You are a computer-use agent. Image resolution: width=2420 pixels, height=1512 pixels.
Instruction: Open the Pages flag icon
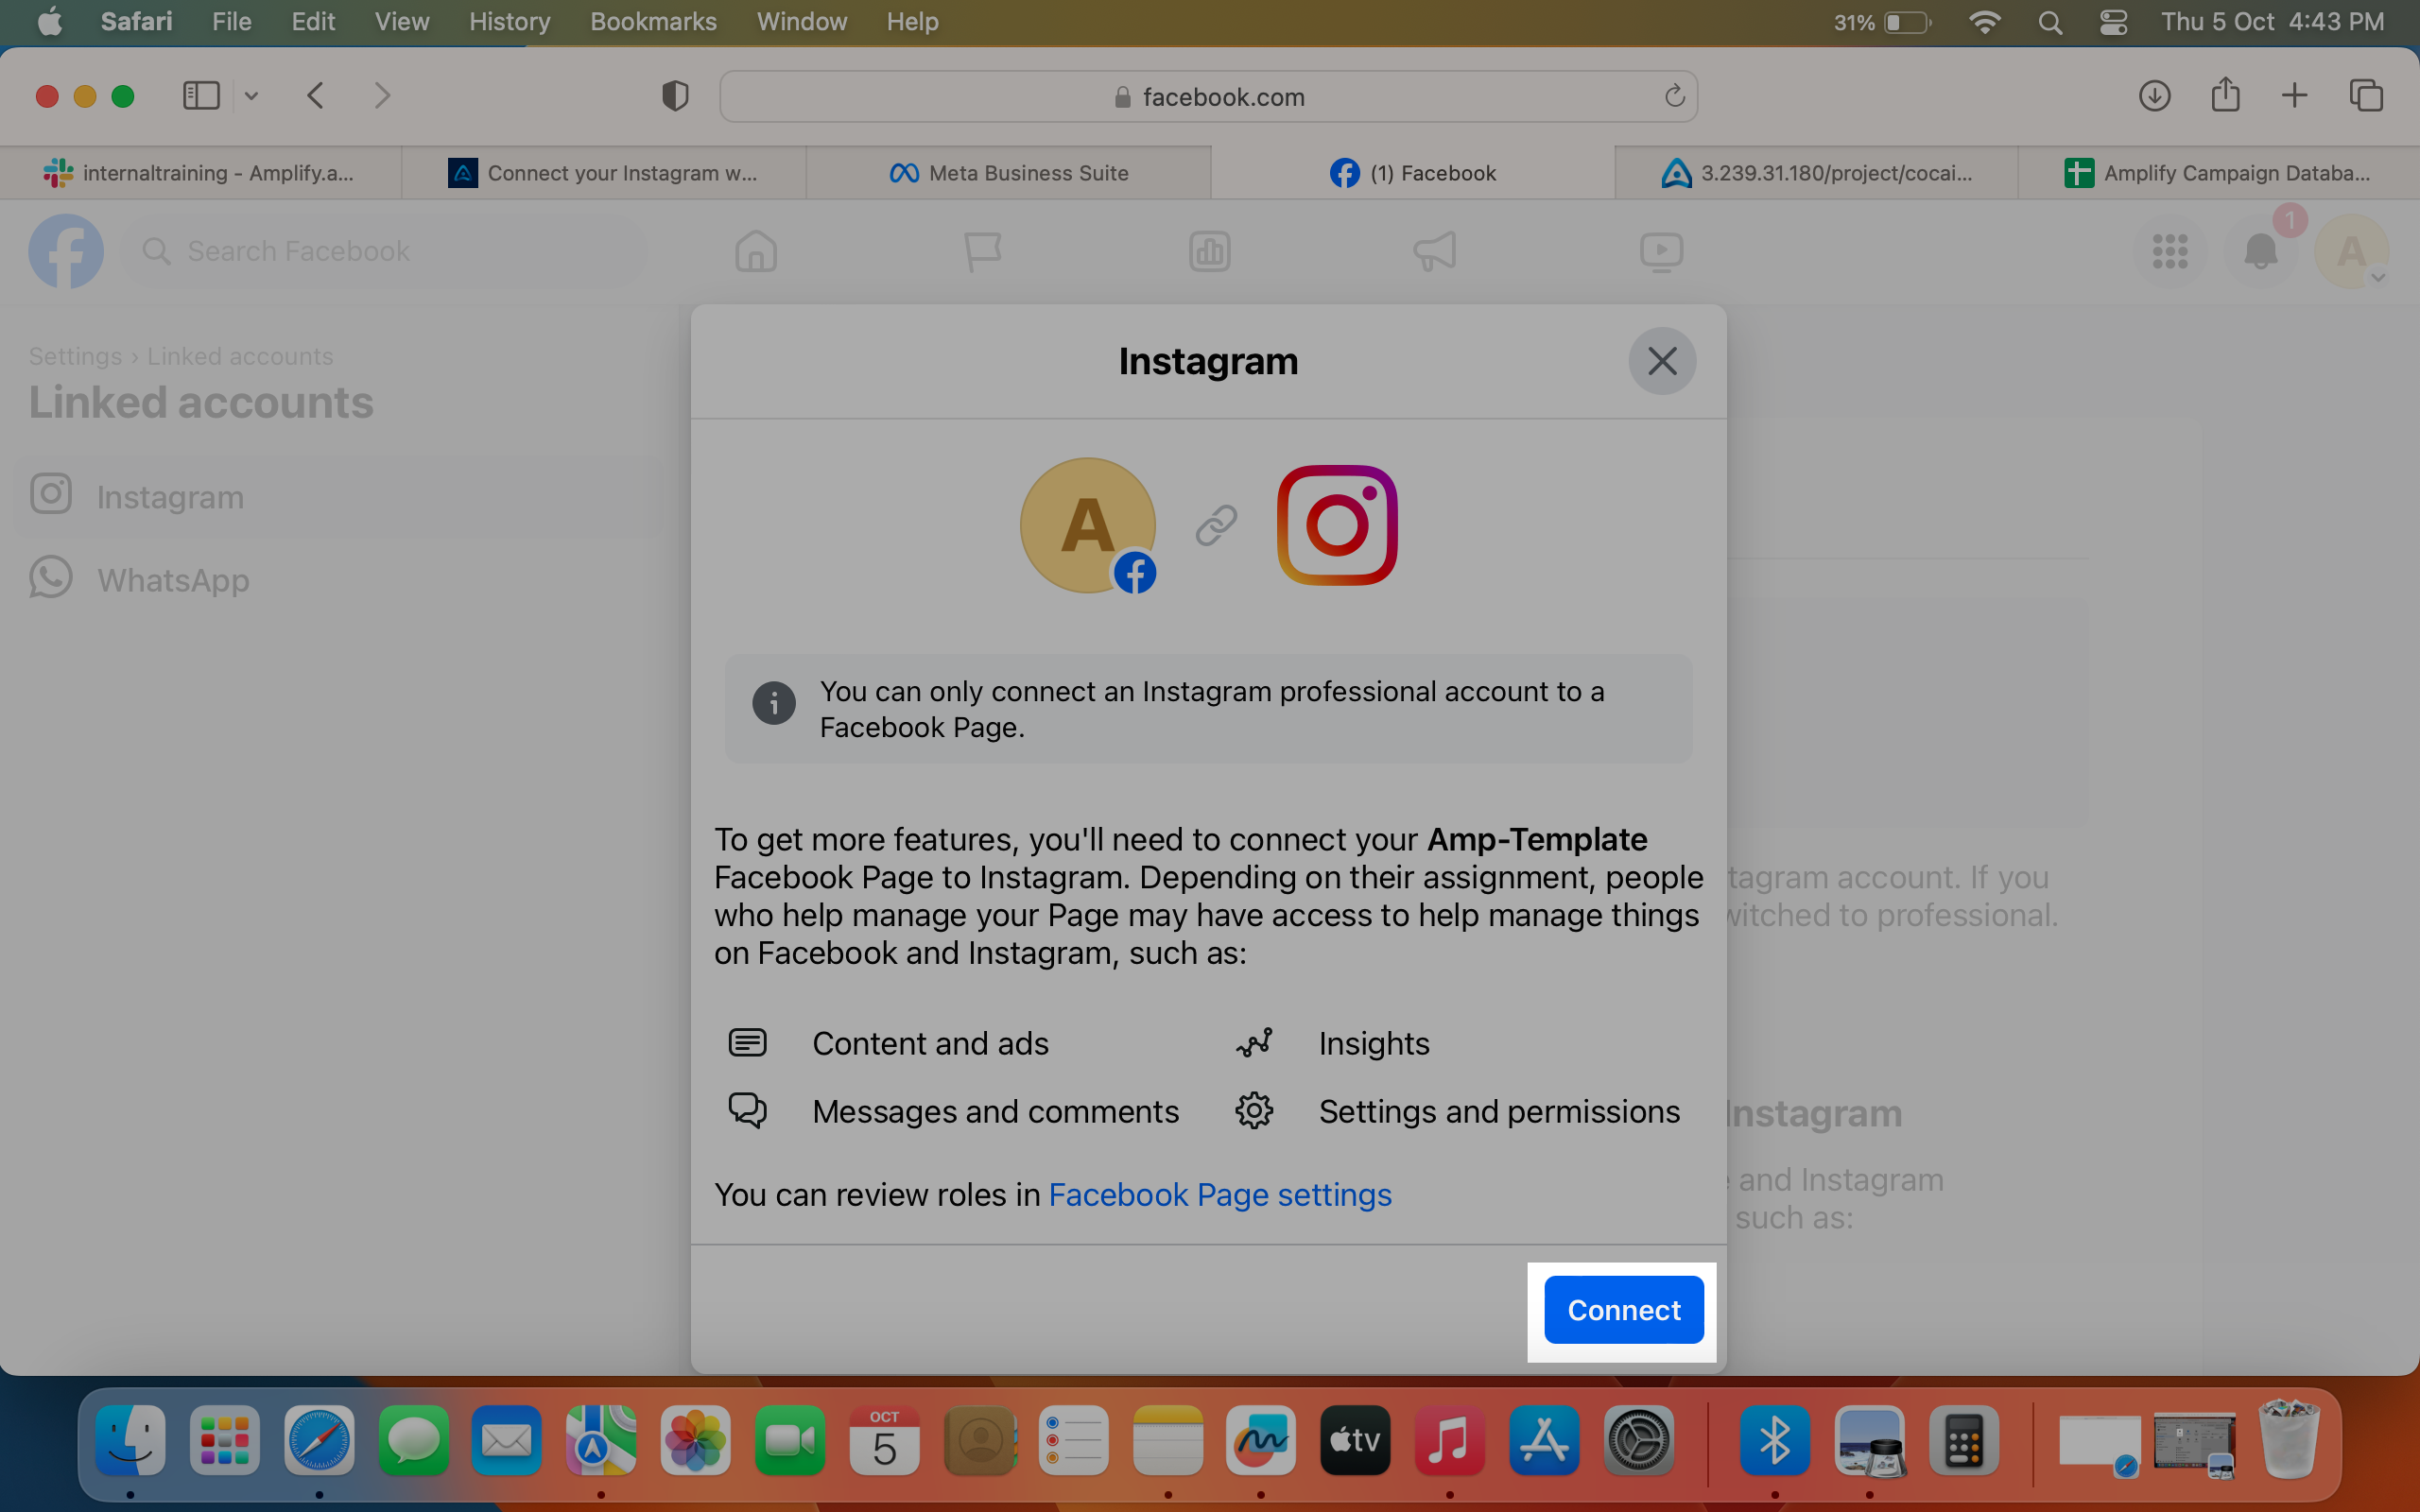point(982,251)
